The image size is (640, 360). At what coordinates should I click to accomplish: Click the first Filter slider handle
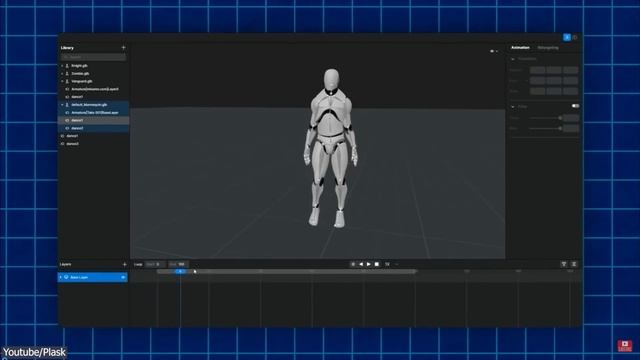pos(560,118)
